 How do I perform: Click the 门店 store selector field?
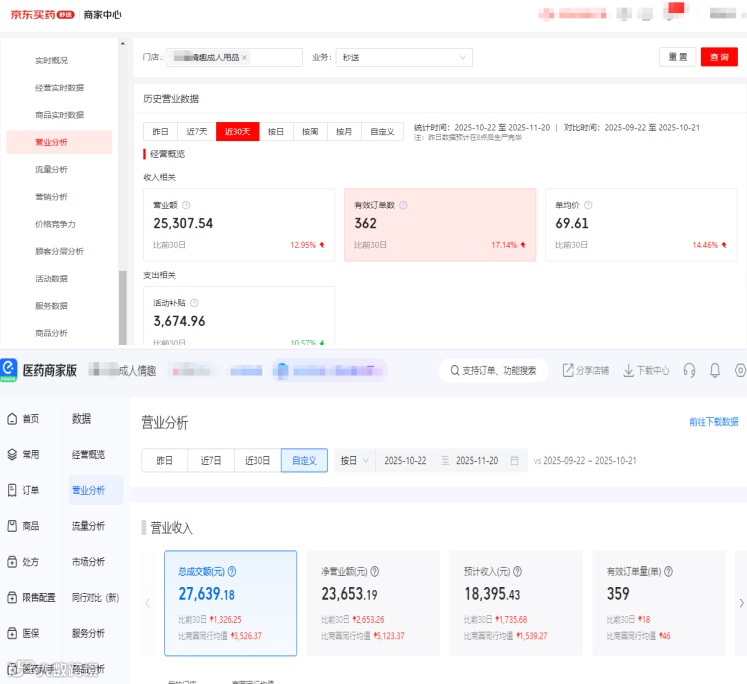pyautogui.click(x=234, y=57)
